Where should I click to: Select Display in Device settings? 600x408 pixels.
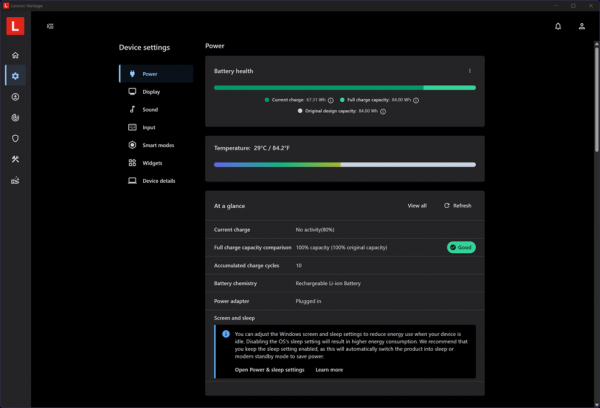click(x=156, y=92)
